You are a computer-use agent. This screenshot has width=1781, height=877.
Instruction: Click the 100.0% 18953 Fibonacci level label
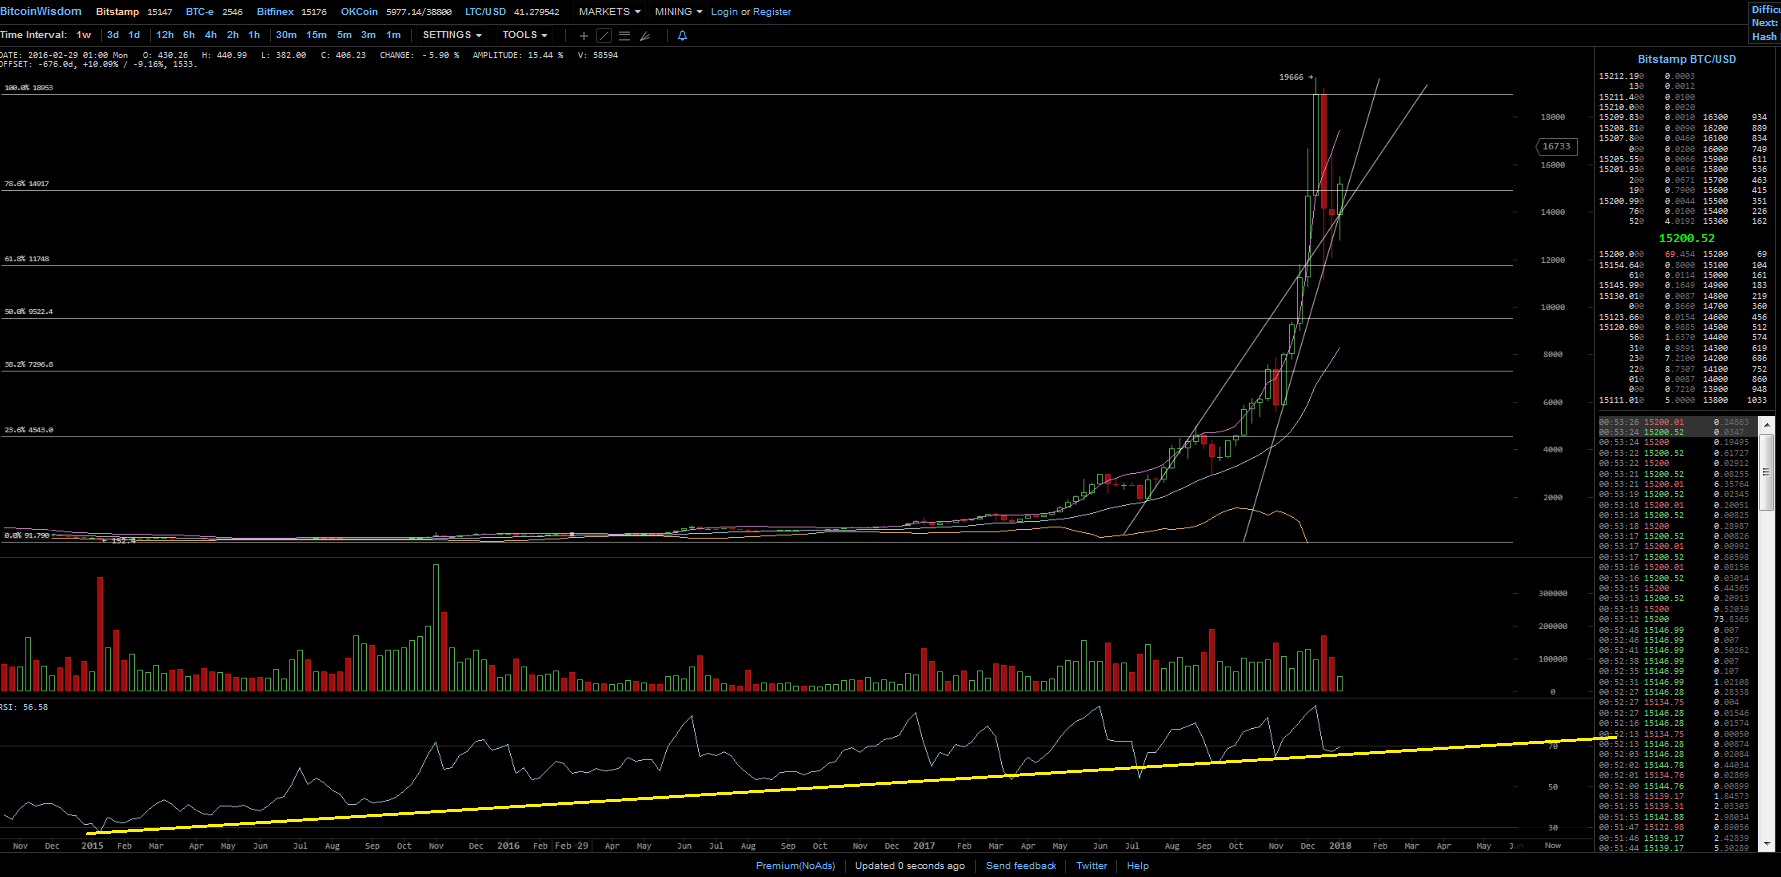[x=29, y=88]
